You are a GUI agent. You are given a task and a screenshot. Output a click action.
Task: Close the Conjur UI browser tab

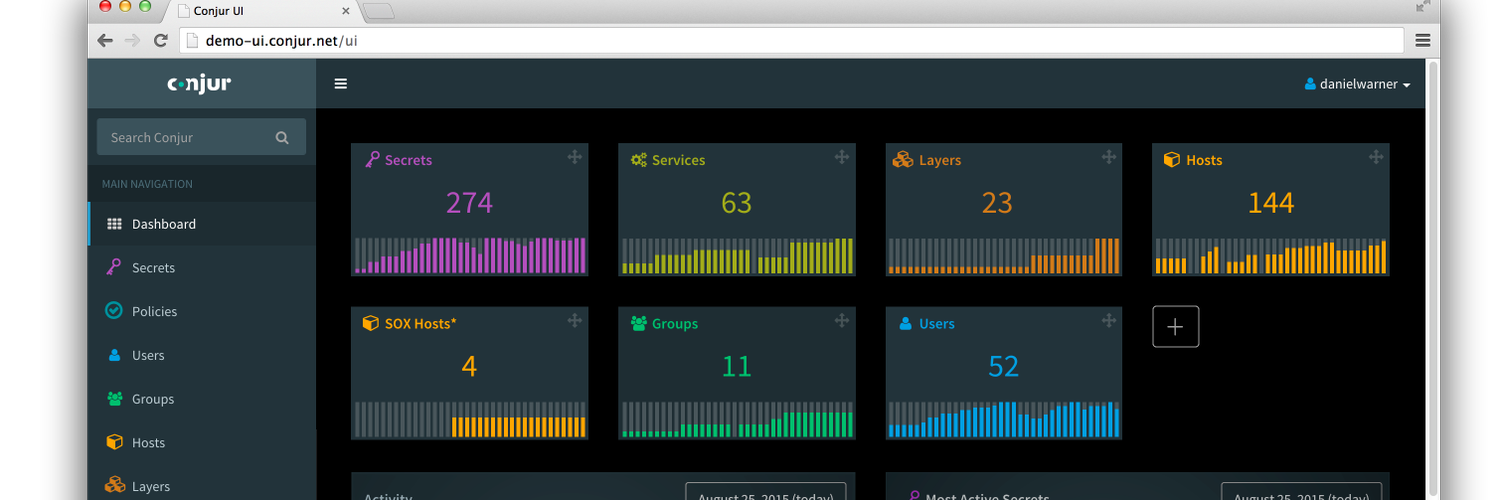tap(346, 11)
